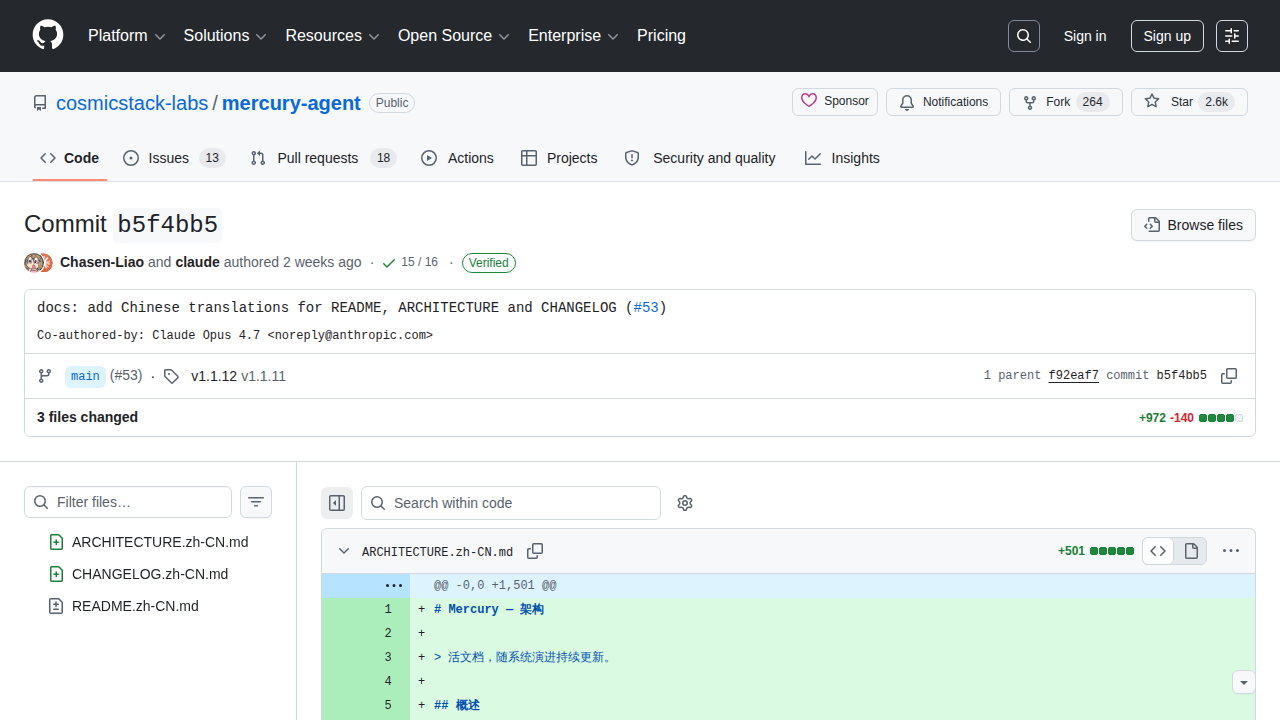Copy the full commit SHA icon
The image size is (1280, 720).
[1229, 376]
